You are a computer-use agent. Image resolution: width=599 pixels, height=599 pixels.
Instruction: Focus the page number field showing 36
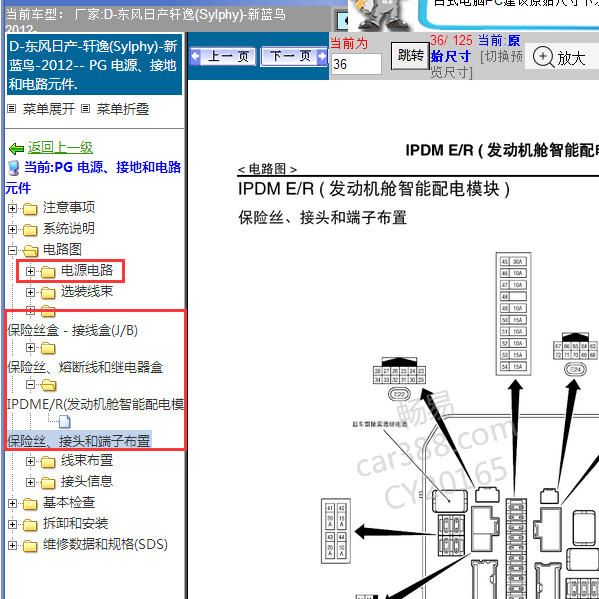point(356,64)
